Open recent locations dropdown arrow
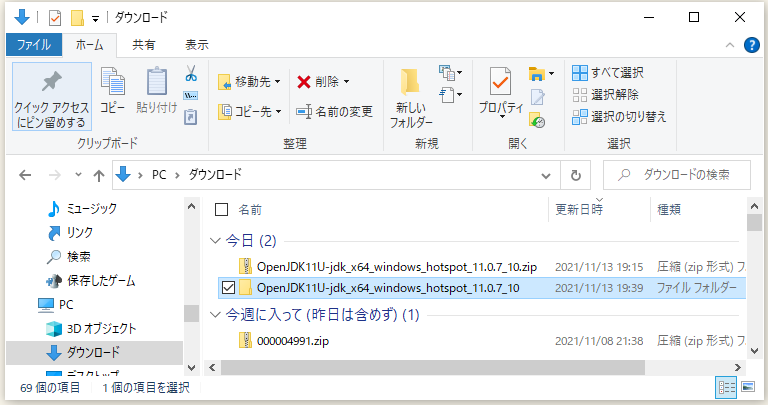This screenshot has height=405, width=768. pyautogui.click(x=78, y=175)
